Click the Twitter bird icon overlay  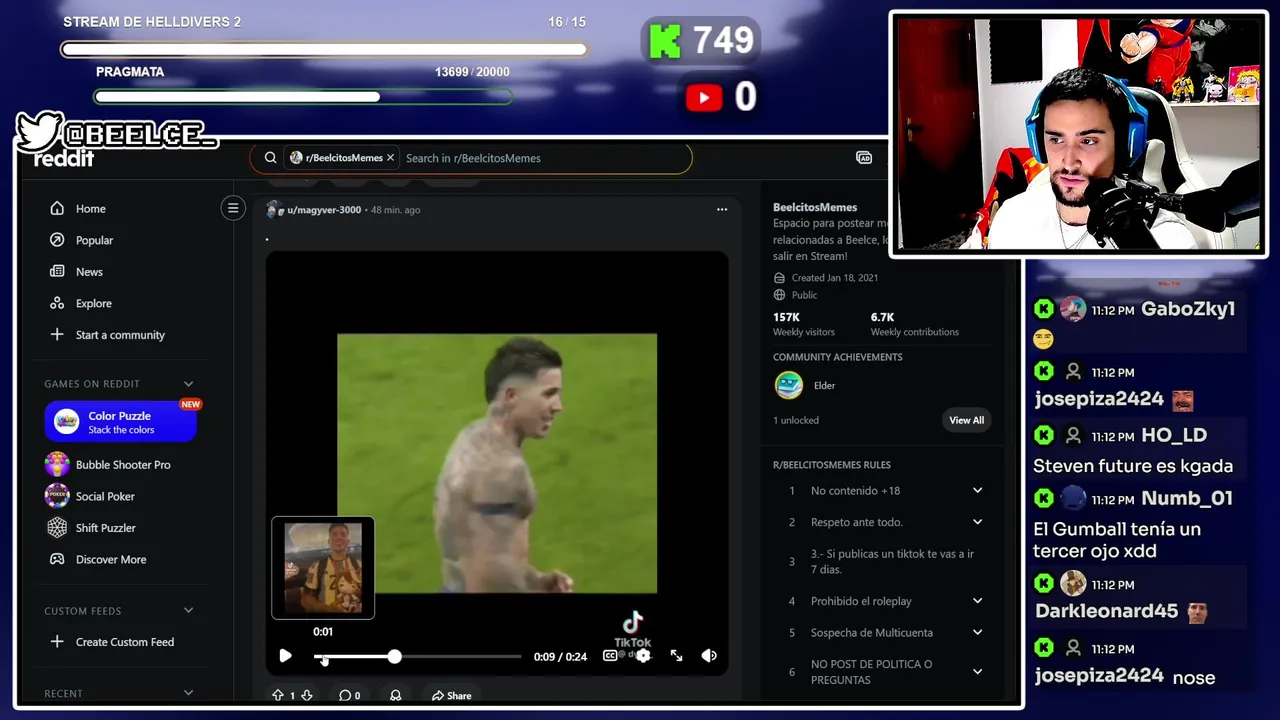40,133
